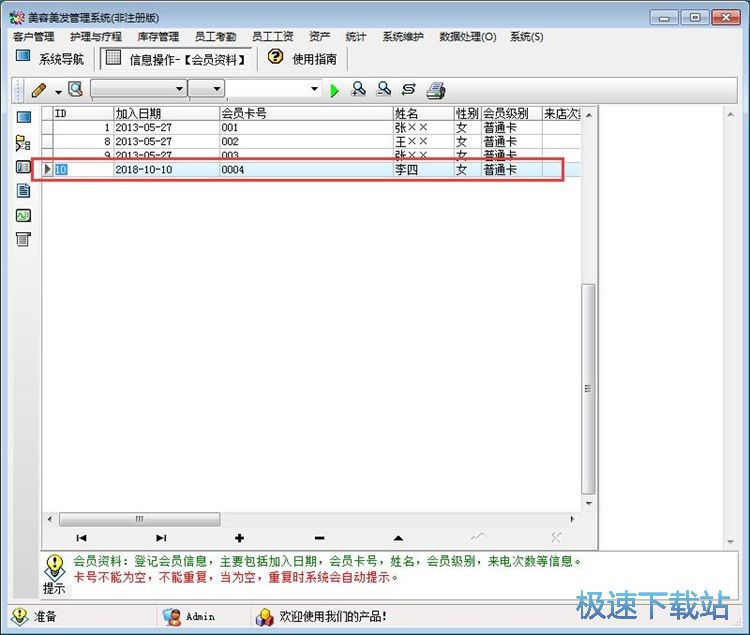This screenshot has height=635, width=750.
Task: Run the filter with green play icon
Action: click(x=334, y=90)
